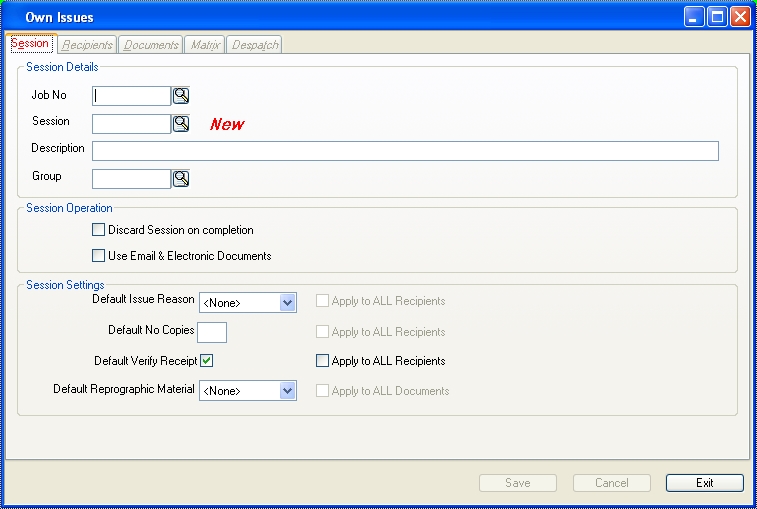The height and width of the screenshot is (509, 757).
Task: Expand Default Issue Reason dropdown
Action: 287,303
